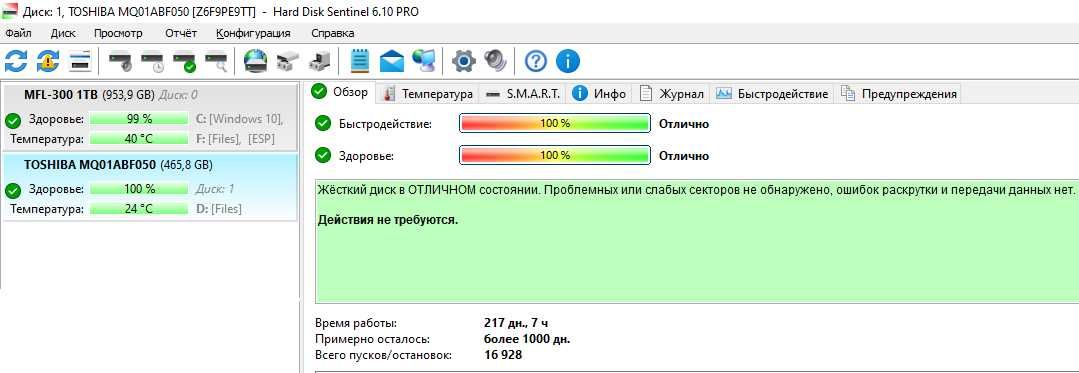Image resolution: width=1079 pixels, height=373 pixels.
Task: Click green check beside overview Здоровье label
Action: [323, 156]
